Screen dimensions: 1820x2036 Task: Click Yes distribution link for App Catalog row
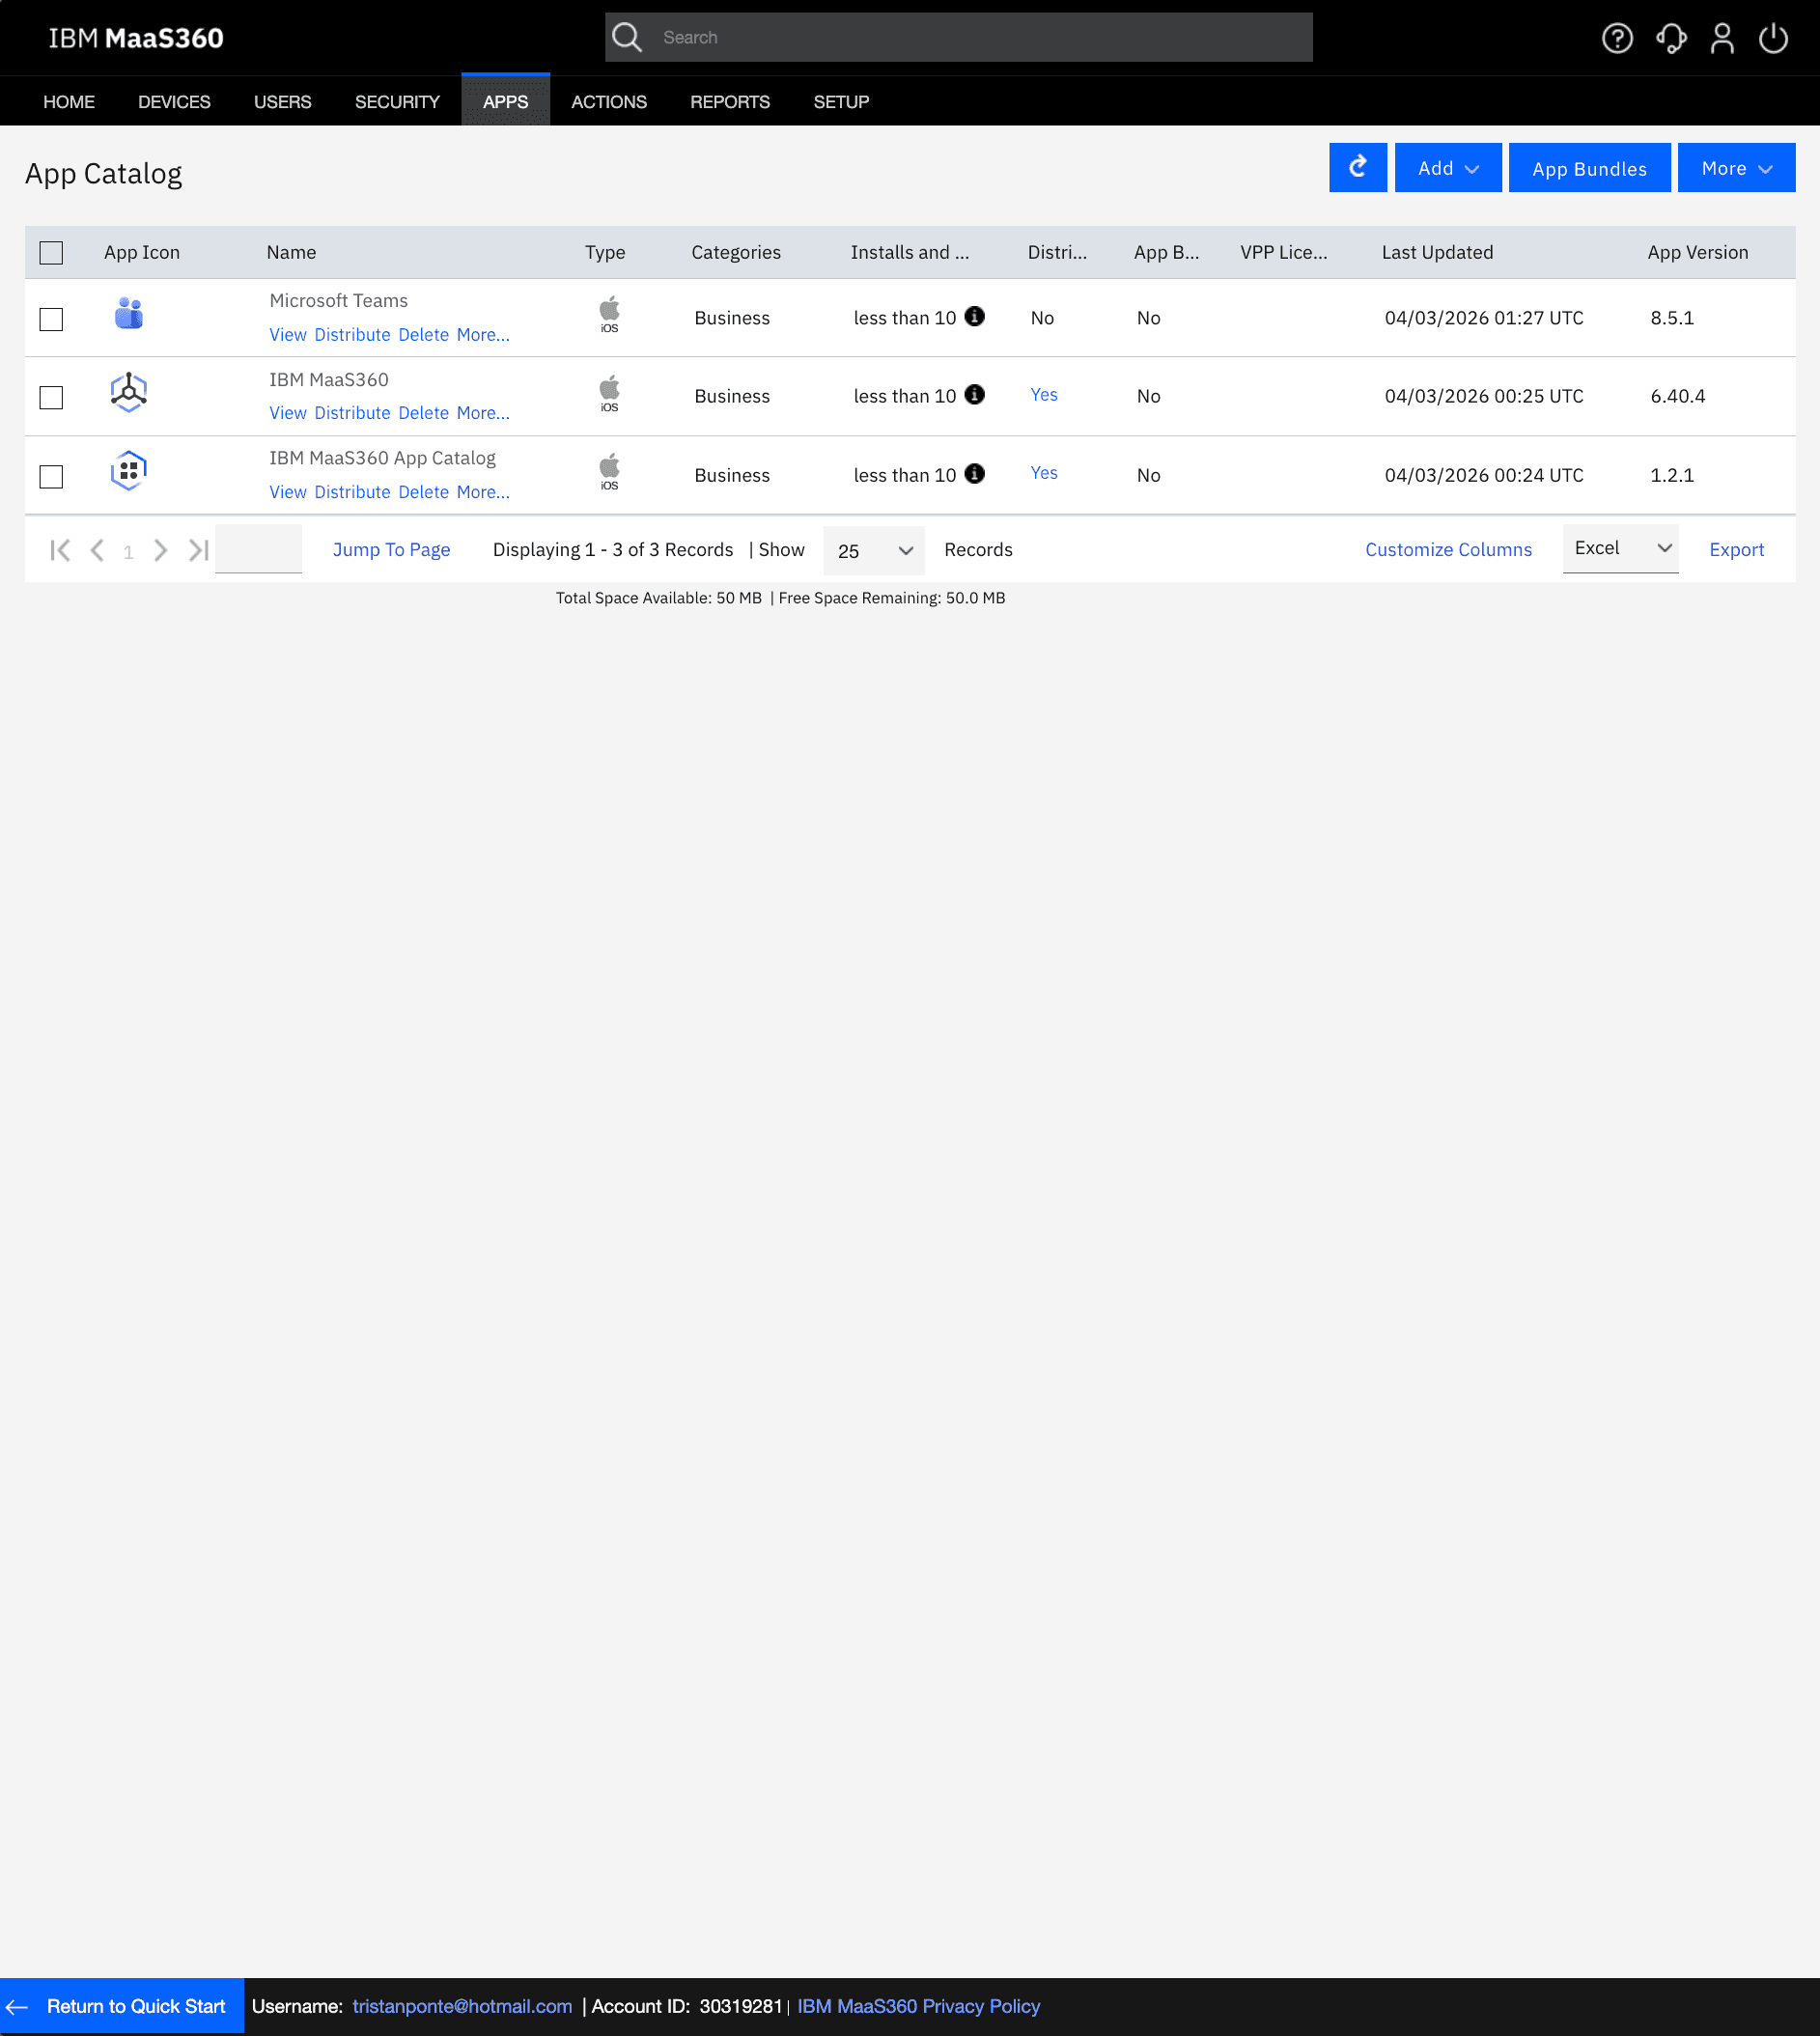(1044, 473)
